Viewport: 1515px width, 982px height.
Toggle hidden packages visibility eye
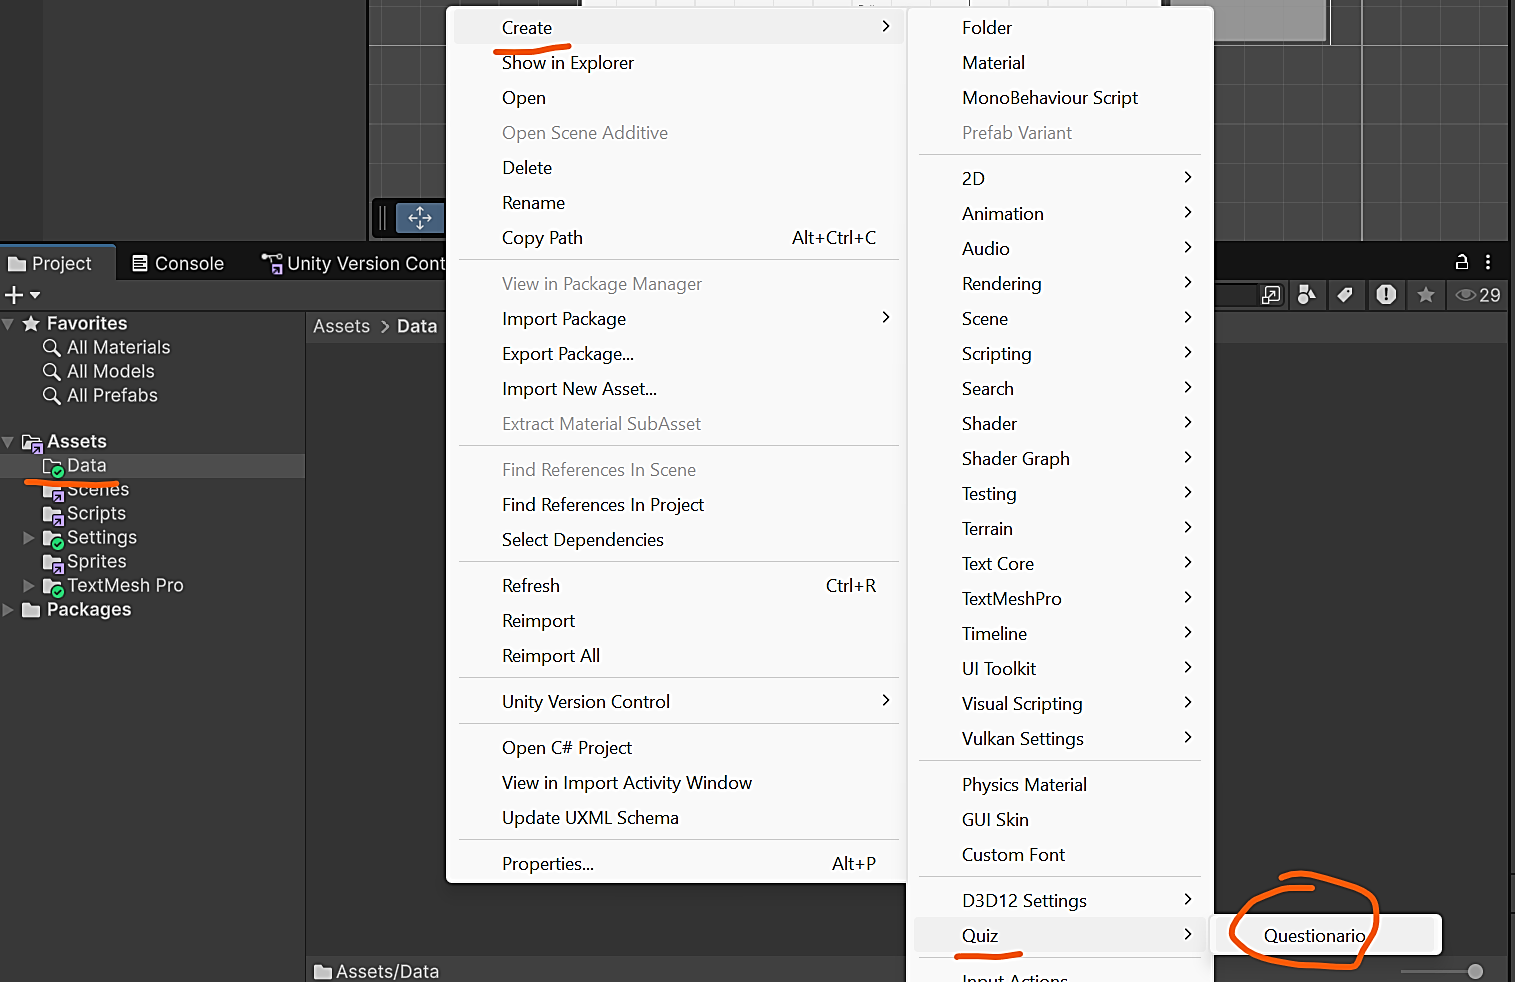(1476, 295)
